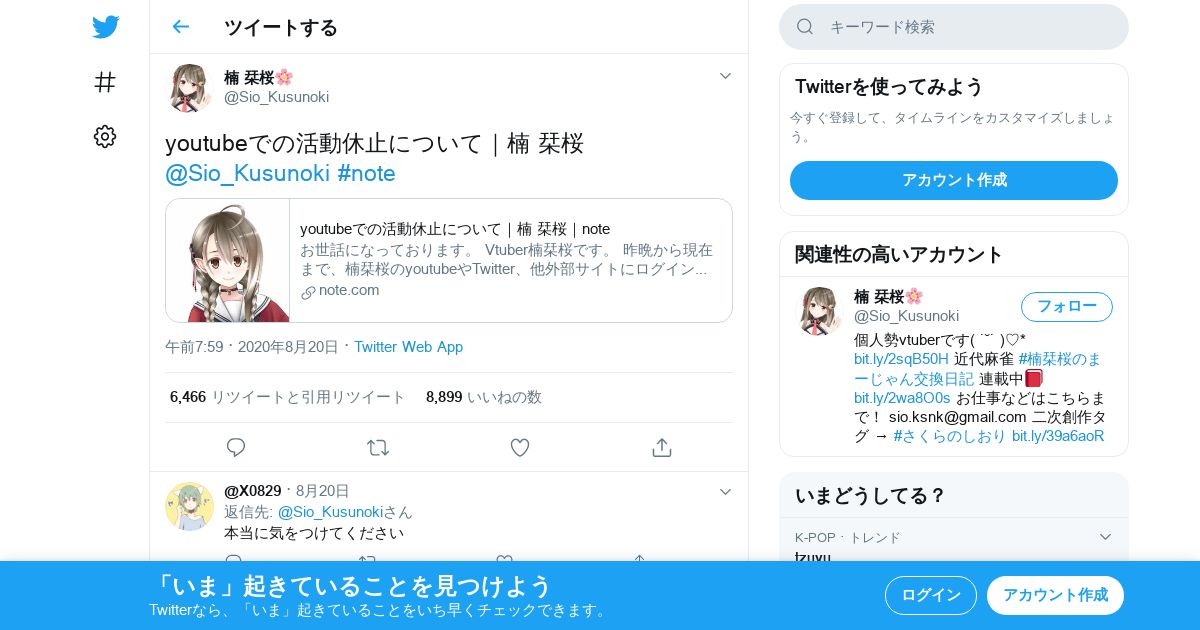Click 関連性の高いアカウント heading
Screen dimensions: 1200x630
click(899, 254)
